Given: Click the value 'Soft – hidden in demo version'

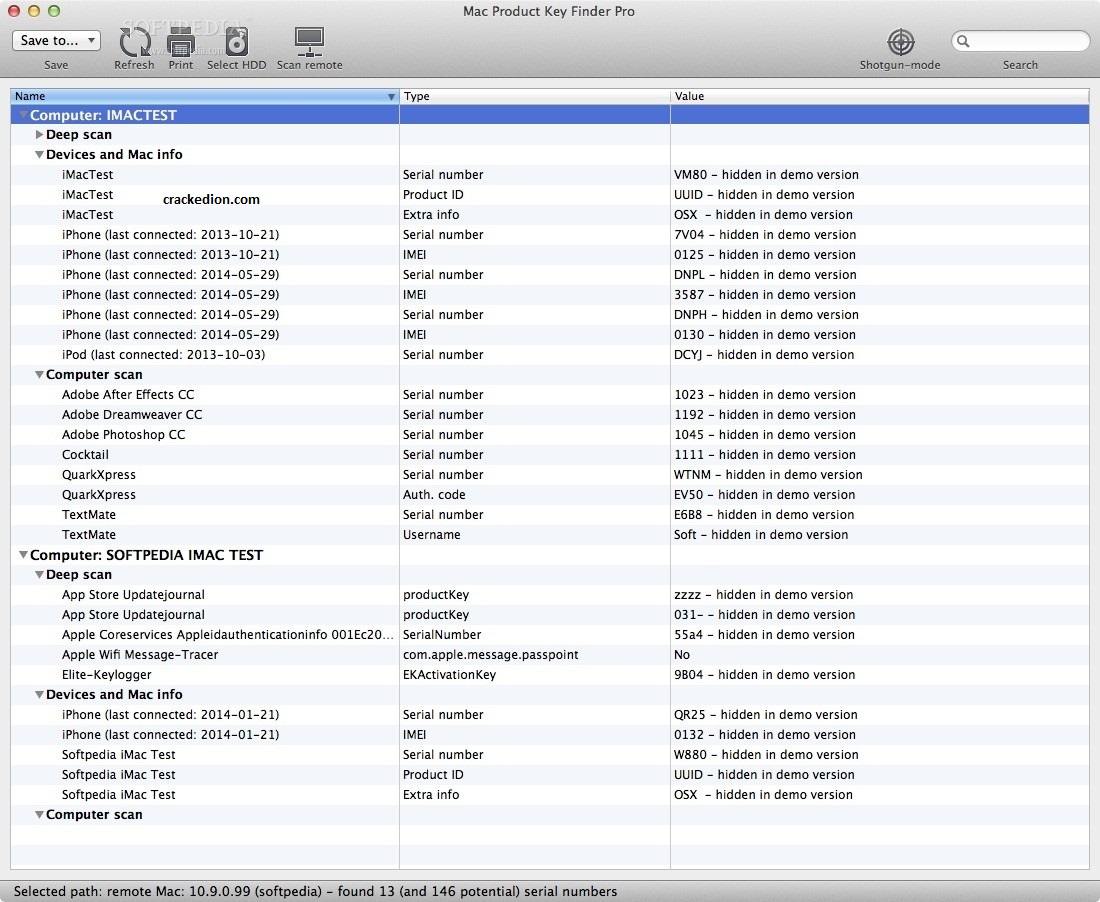Looking at the screenshot, I should tap(761, 534).
